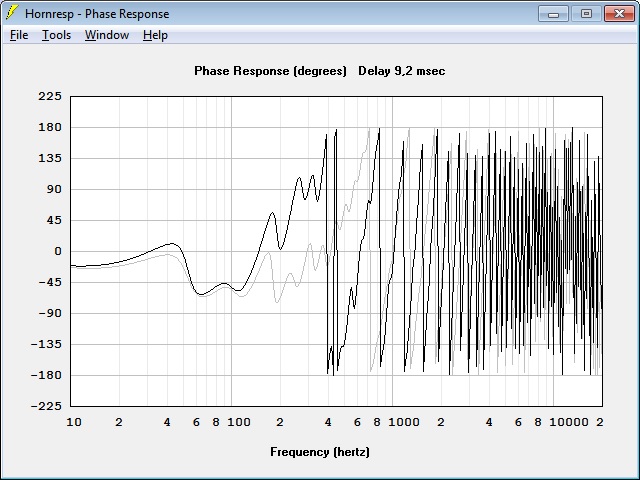This screenshot has height=480, width=640.
Task: Click the -135 y-axis label
Action: 47,344
